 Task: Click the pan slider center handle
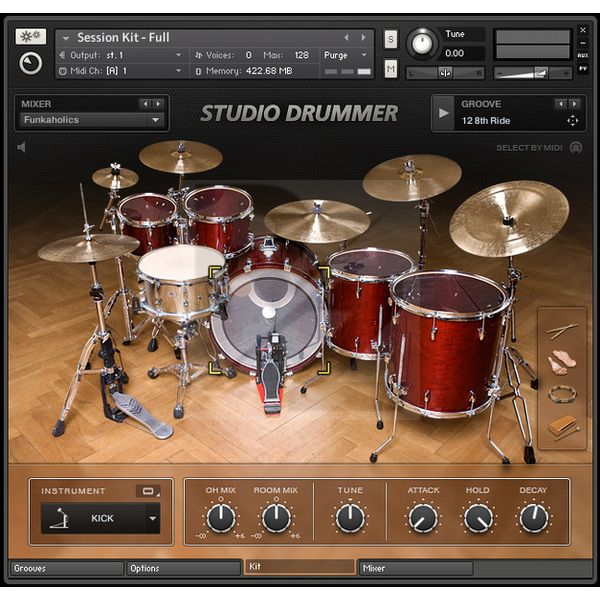[445, 73]
